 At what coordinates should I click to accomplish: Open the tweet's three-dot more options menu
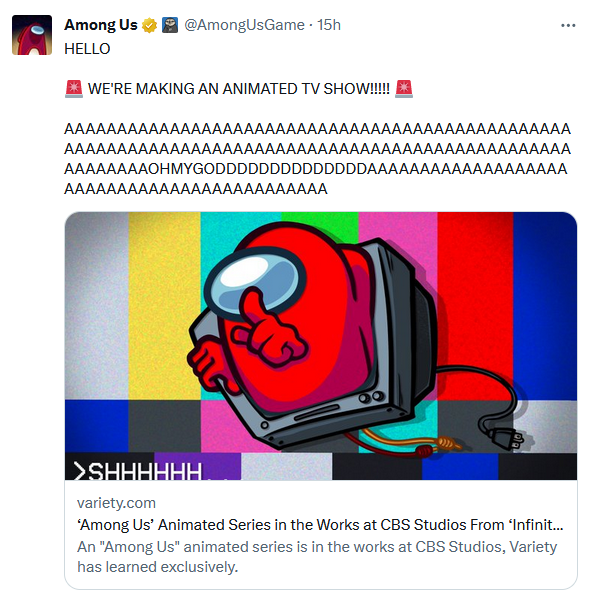(x=568, y=25)
